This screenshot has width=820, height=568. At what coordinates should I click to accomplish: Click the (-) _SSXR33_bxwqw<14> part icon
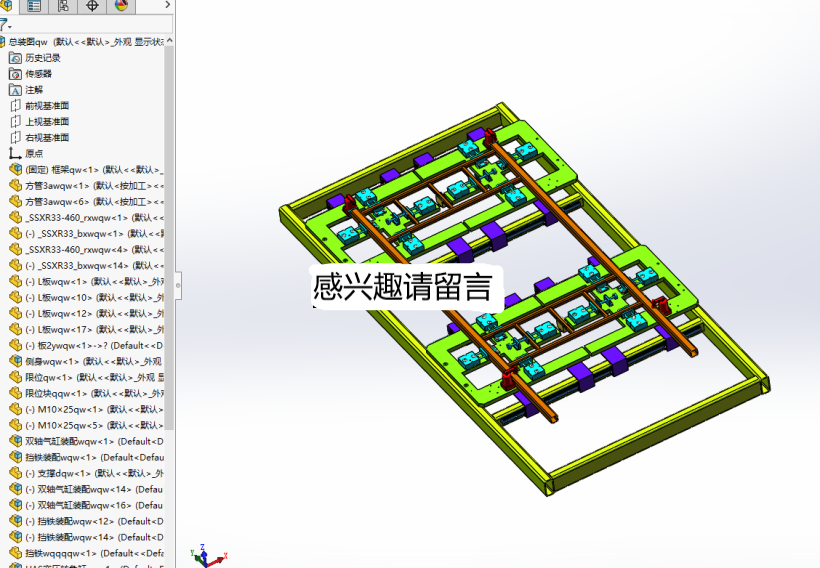coord(15,265)
